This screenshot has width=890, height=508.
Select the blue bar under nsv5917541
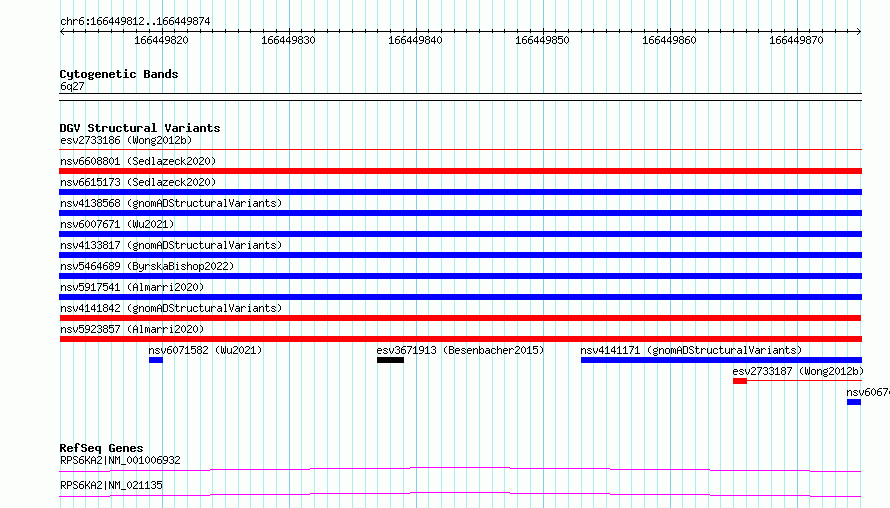pos(460,297)
